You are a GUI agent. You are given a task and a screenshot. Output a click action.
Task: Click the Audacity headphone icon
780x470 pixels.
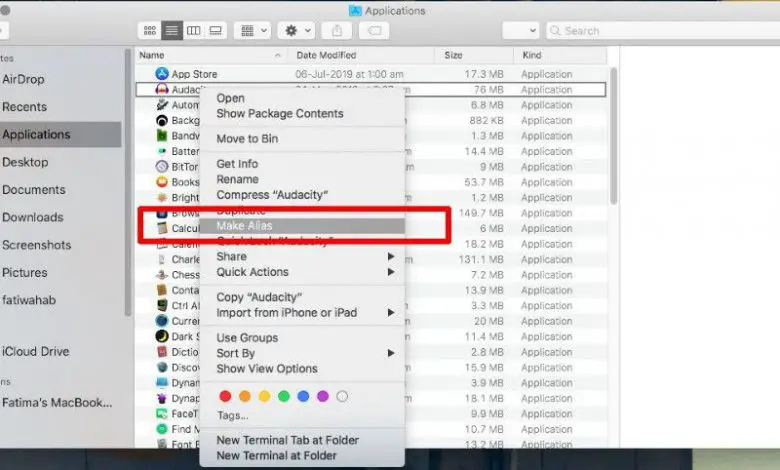pos(162,90)
